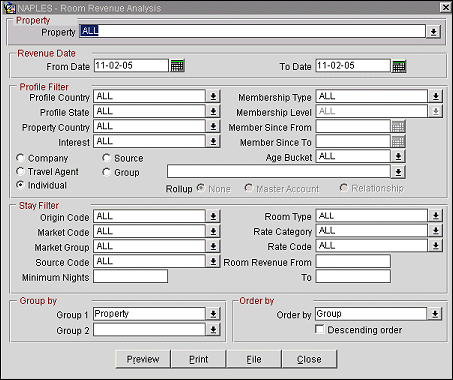Select the Travel Agent radio button

tap(20, 171)
